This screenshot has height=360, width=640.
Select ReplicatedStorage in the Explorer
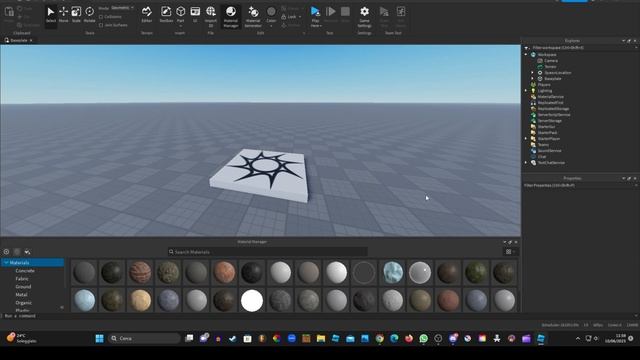click(553, 109)
